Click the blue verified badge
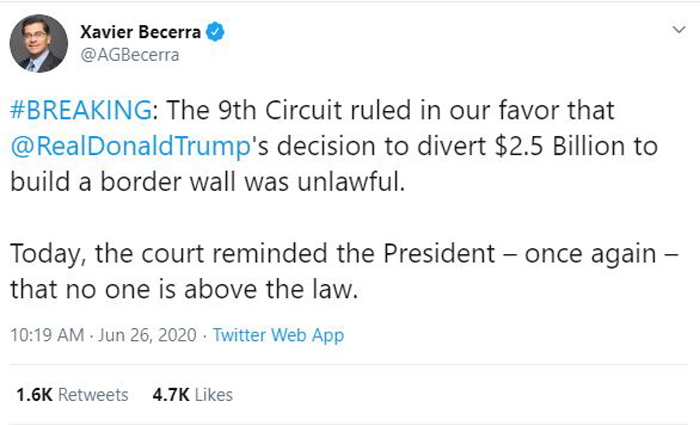Image resolution: width=700 pixels, height=426 pixels. [x=215, y=32]
